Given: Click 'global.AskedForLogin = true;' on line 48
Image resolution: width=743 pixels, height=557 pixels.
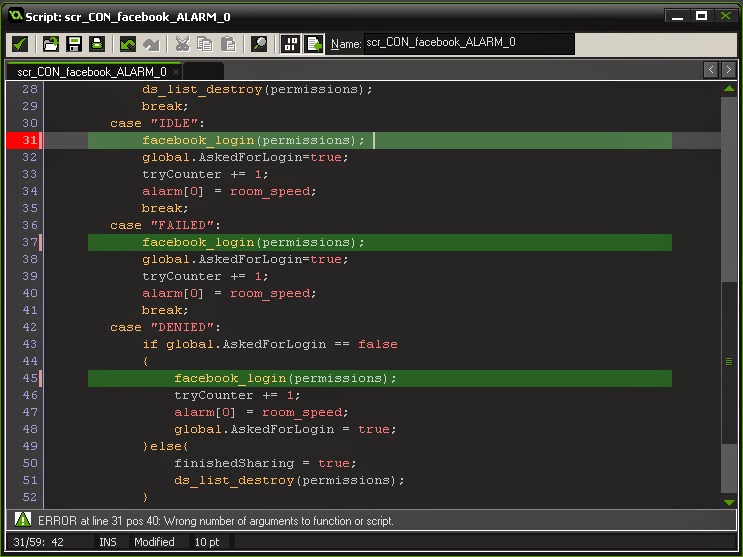Looking at the screenshot, I should coord(285,429).
